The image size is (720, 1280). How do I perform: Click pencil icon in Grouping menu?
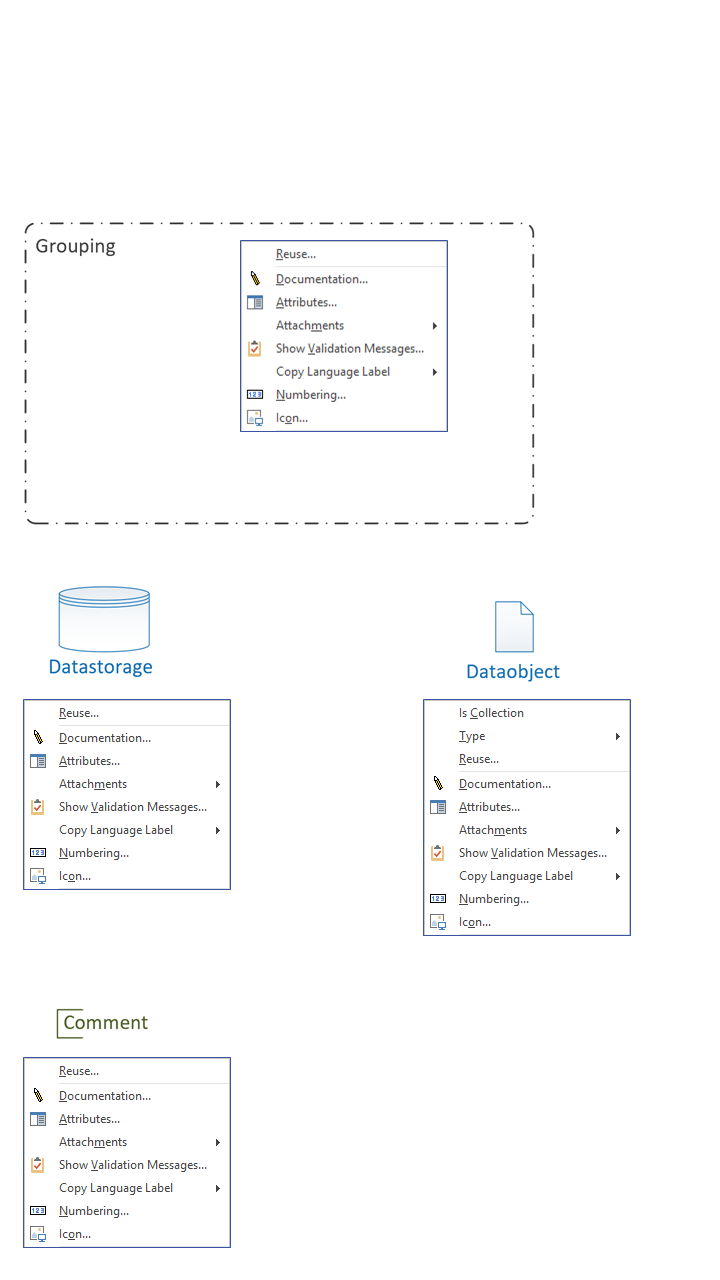255,279
